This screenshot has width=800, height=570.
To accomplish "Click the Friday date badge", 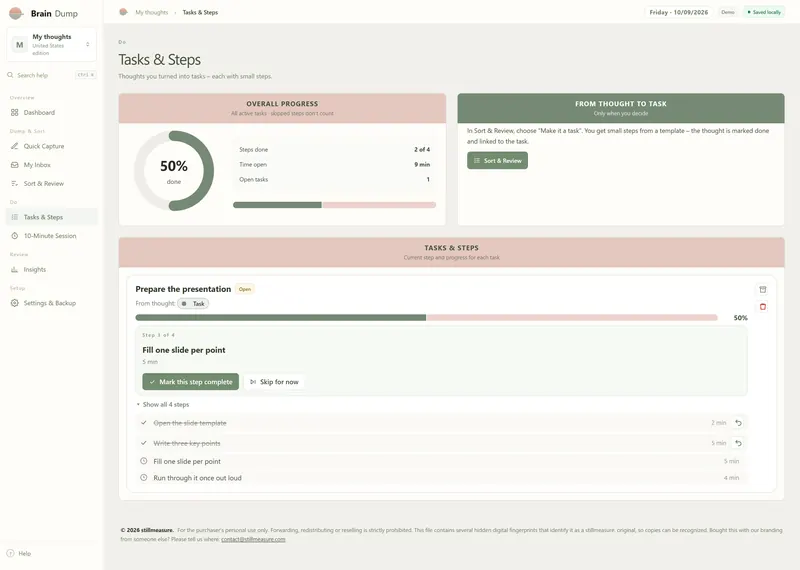I will click(x=679, y=12).
